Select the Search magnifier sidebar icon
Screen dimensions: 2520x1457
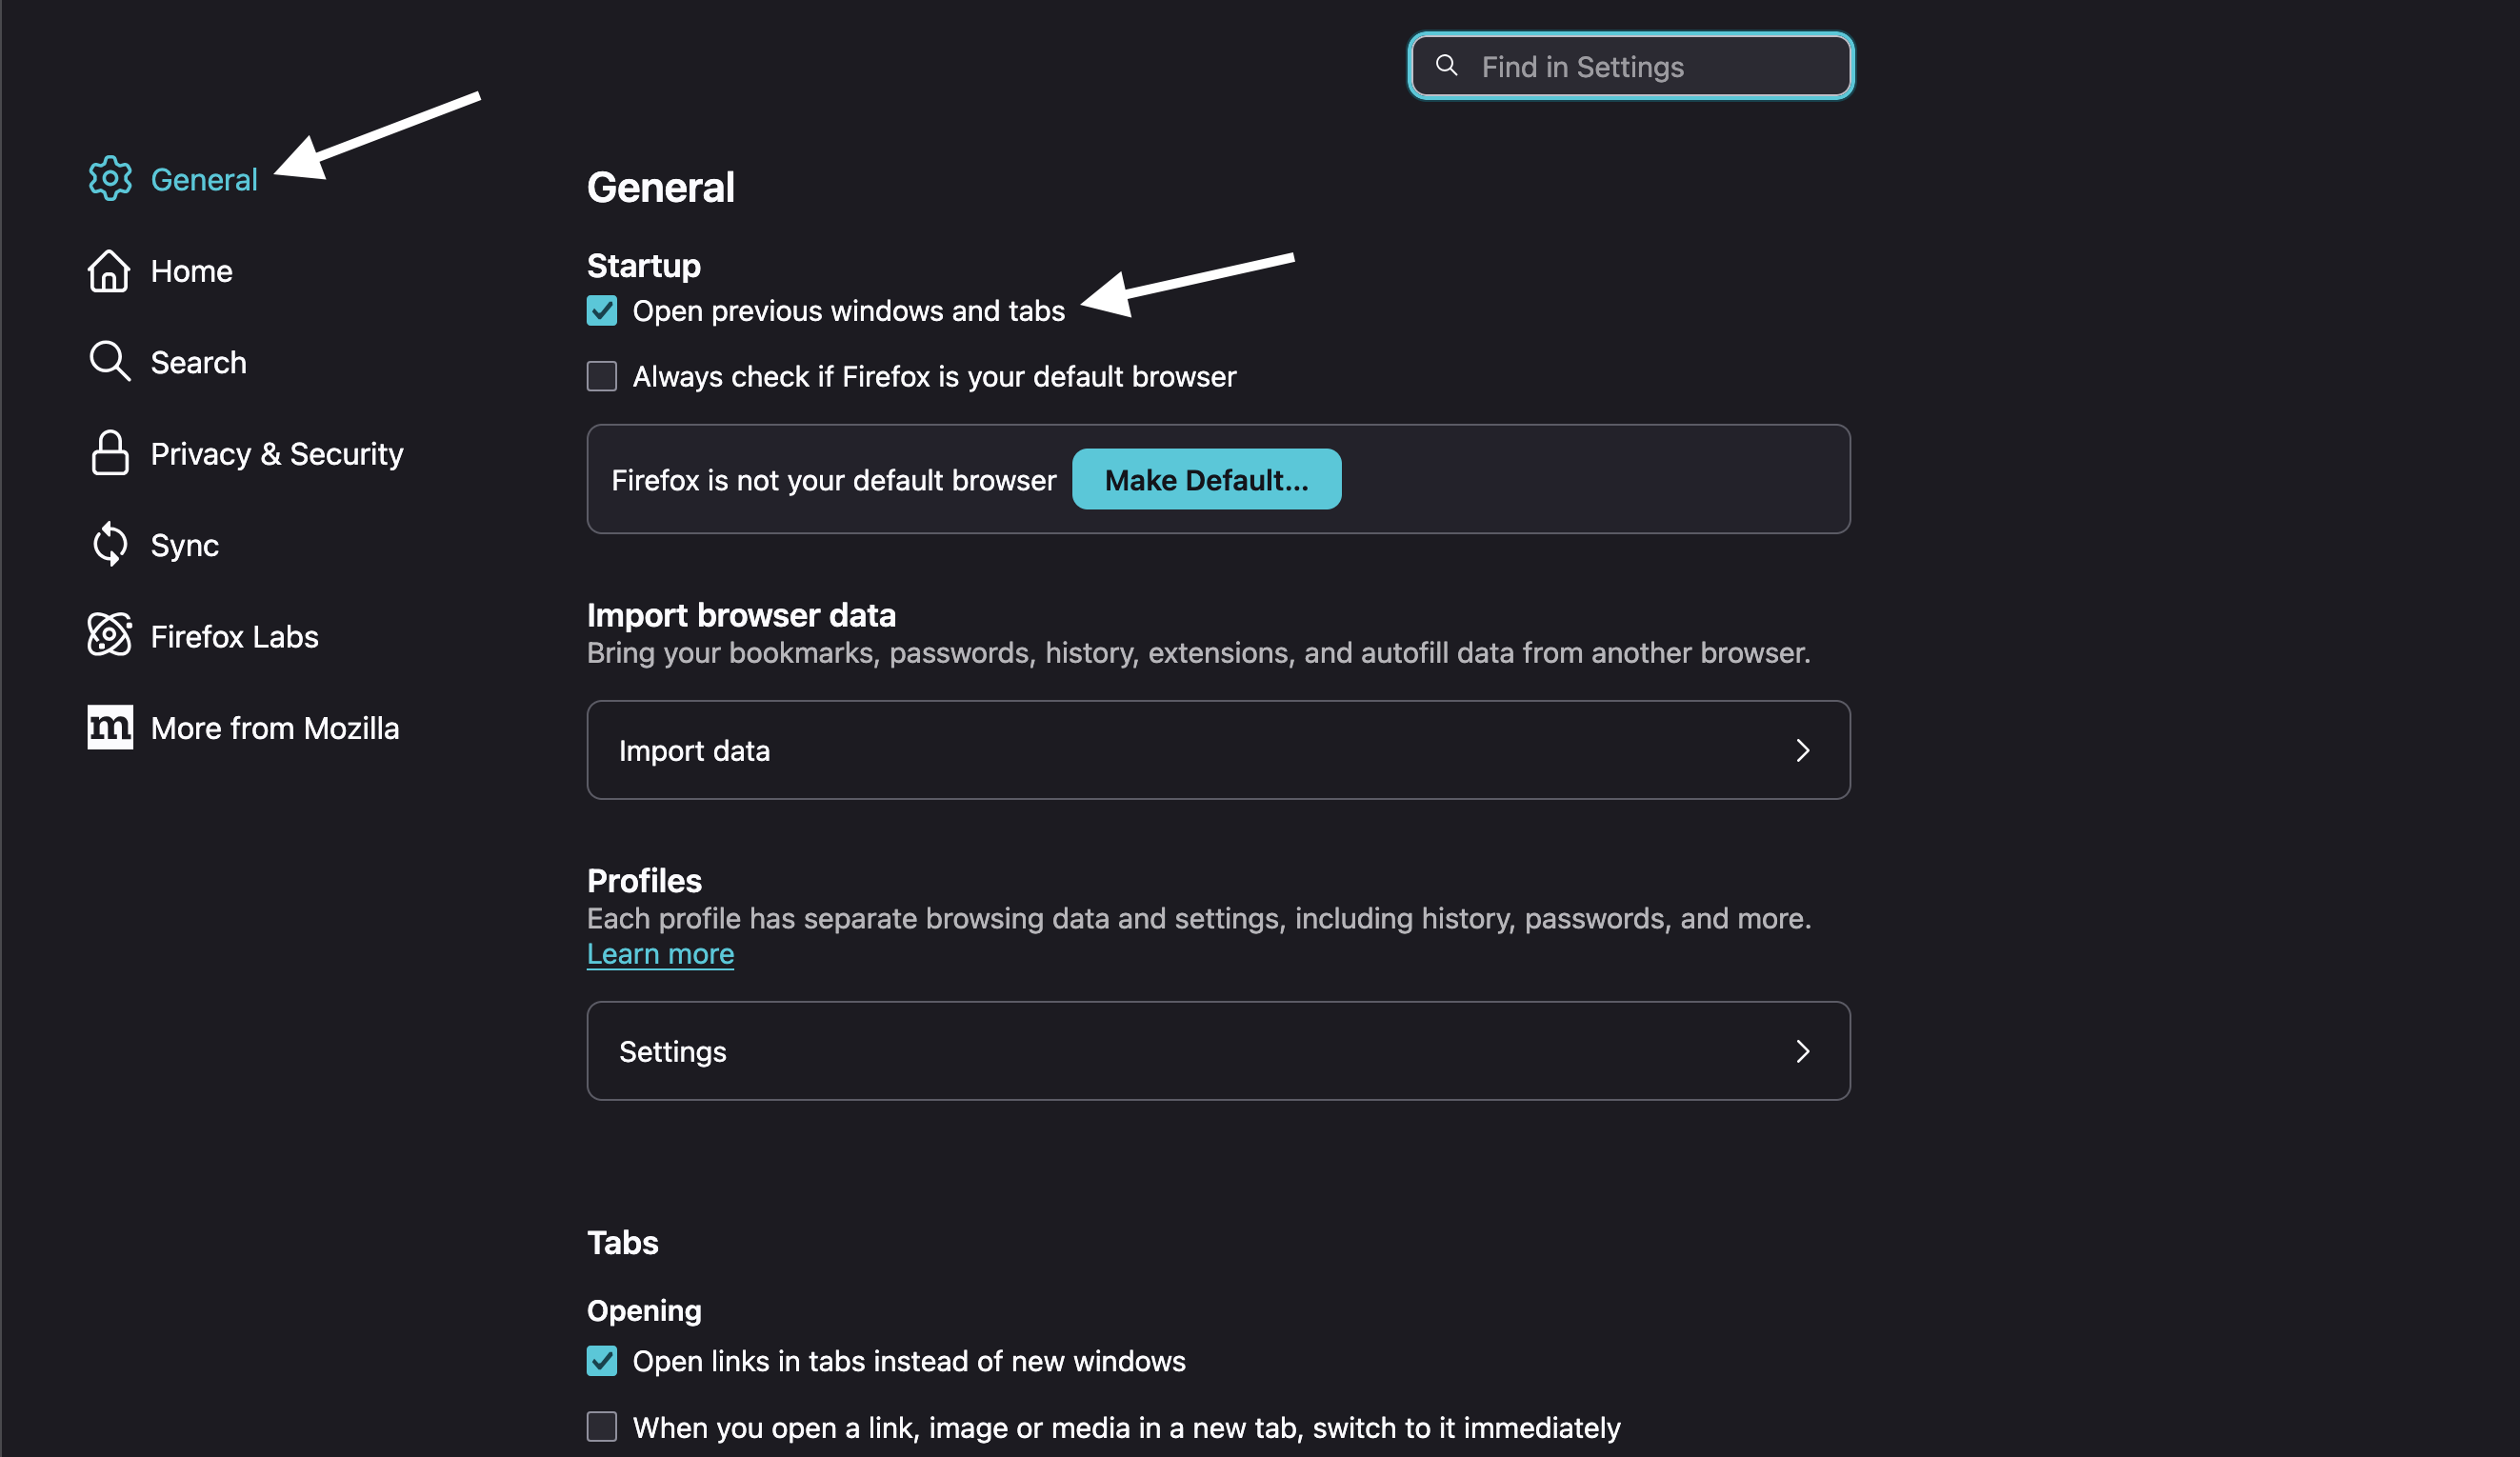[109, 362]
